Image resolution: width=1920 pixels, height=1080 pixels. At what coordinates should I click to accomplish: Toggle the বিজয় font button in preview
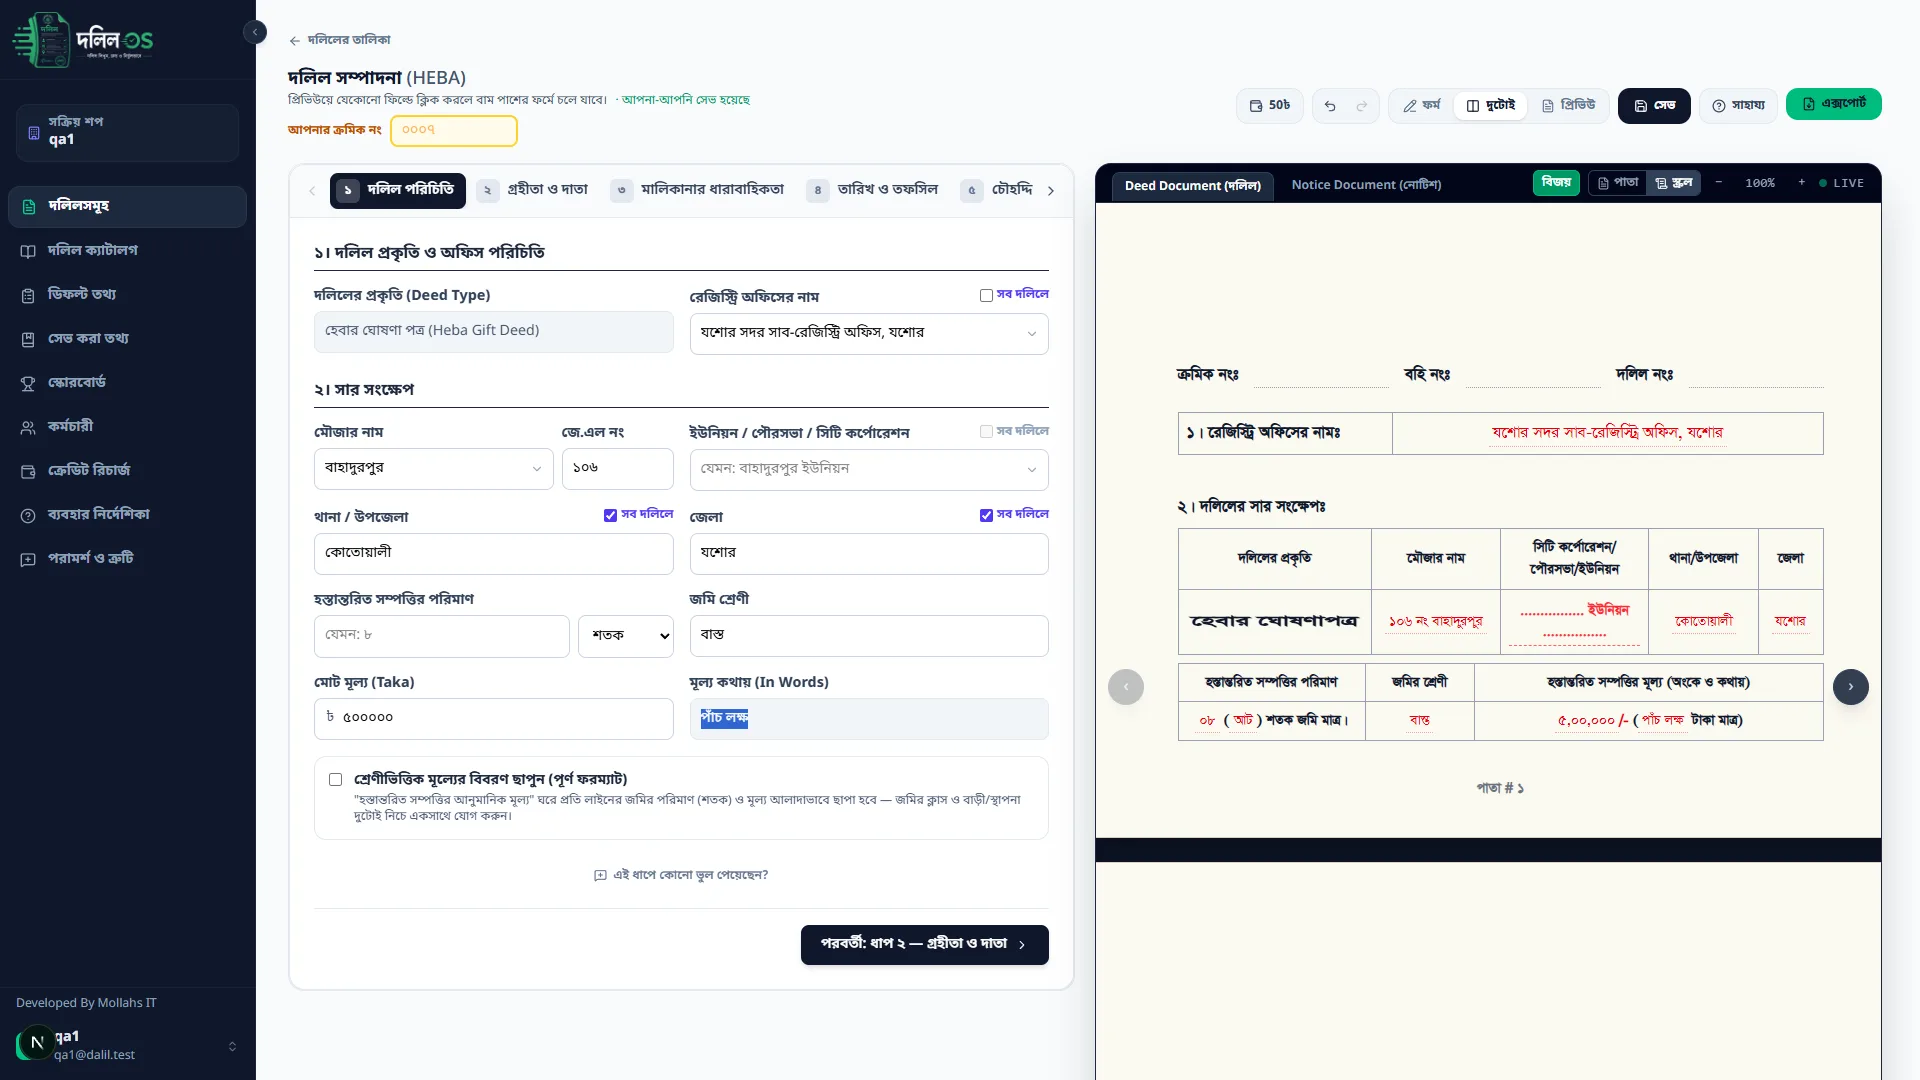coord(1556,183)
